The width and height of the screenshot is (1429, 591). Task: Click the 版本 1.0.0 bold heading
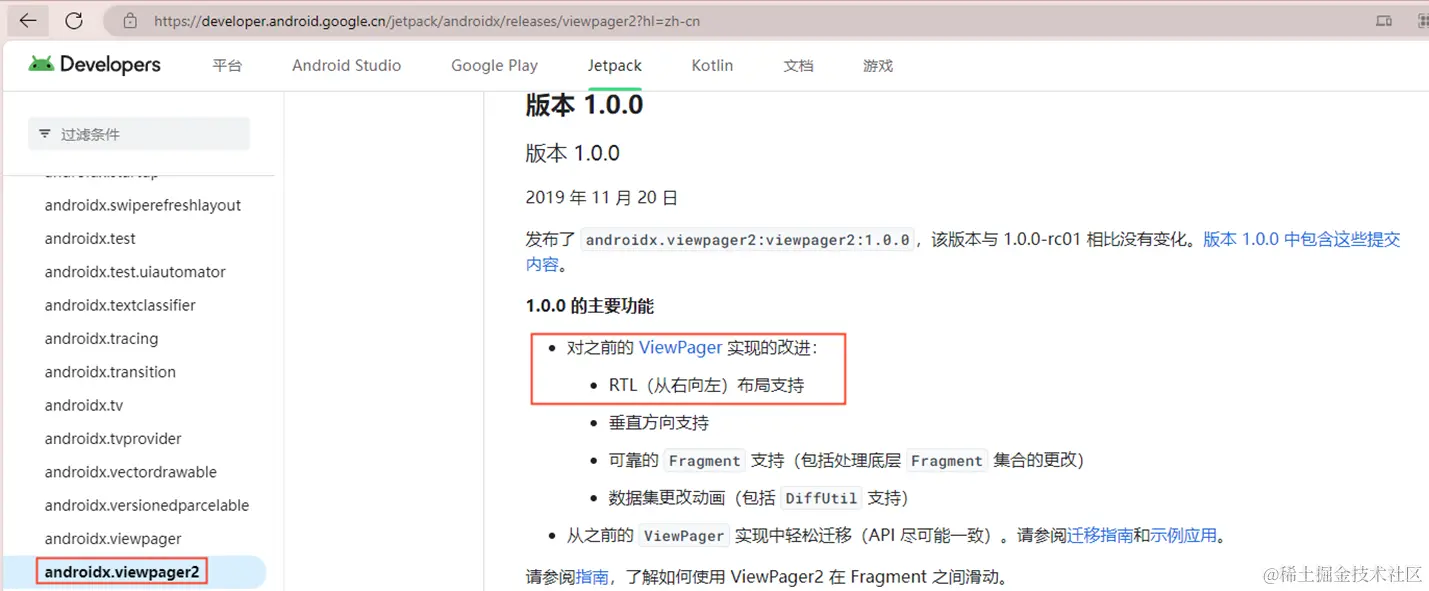tap(584, 104)
